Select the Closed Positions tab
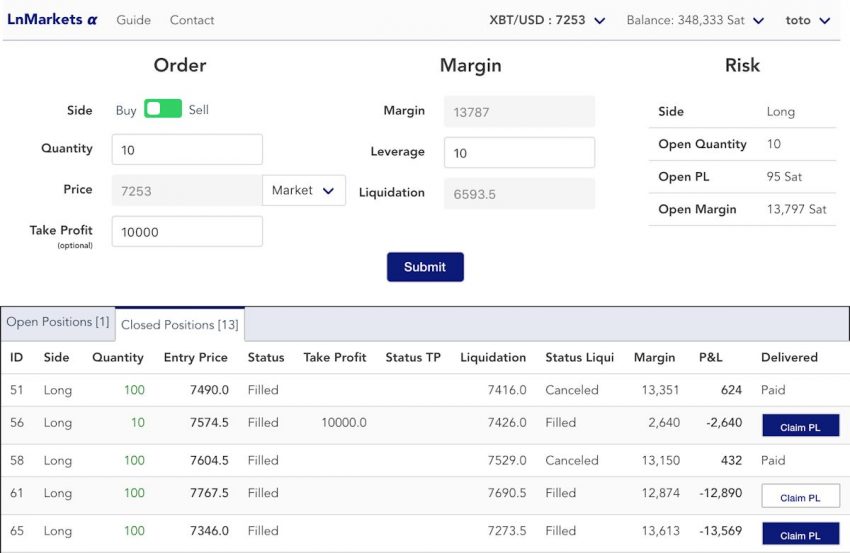The image size is (850, 553). 179,325
